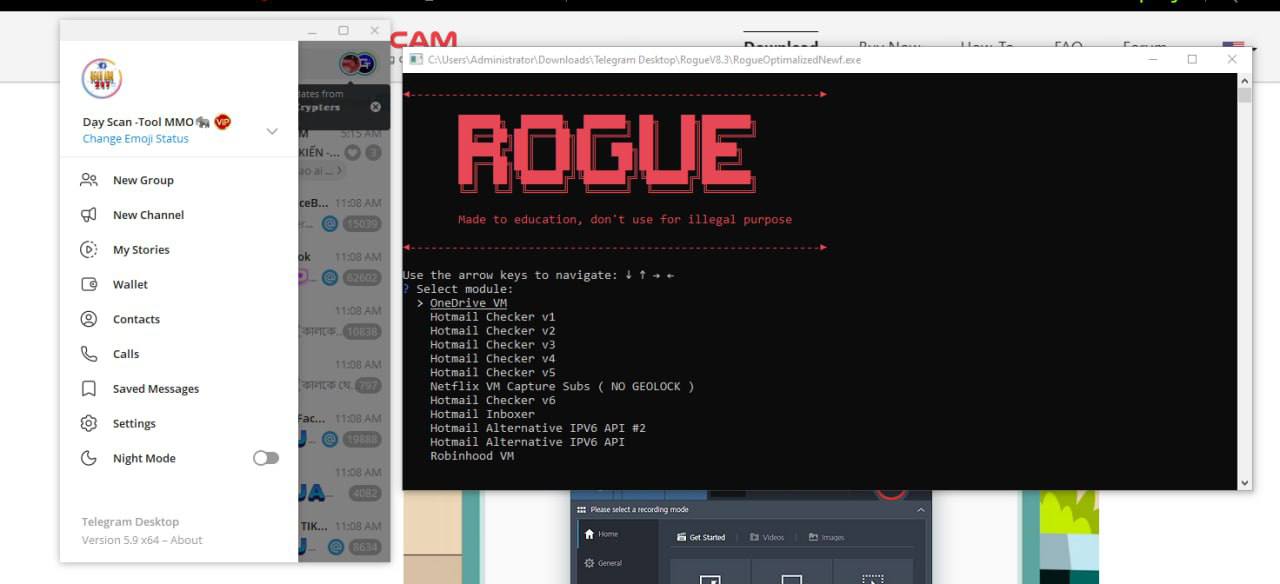Collapse the recording mode panel chevron
The height and width of the screenshot is (584, 1280).
pos(919,510)
